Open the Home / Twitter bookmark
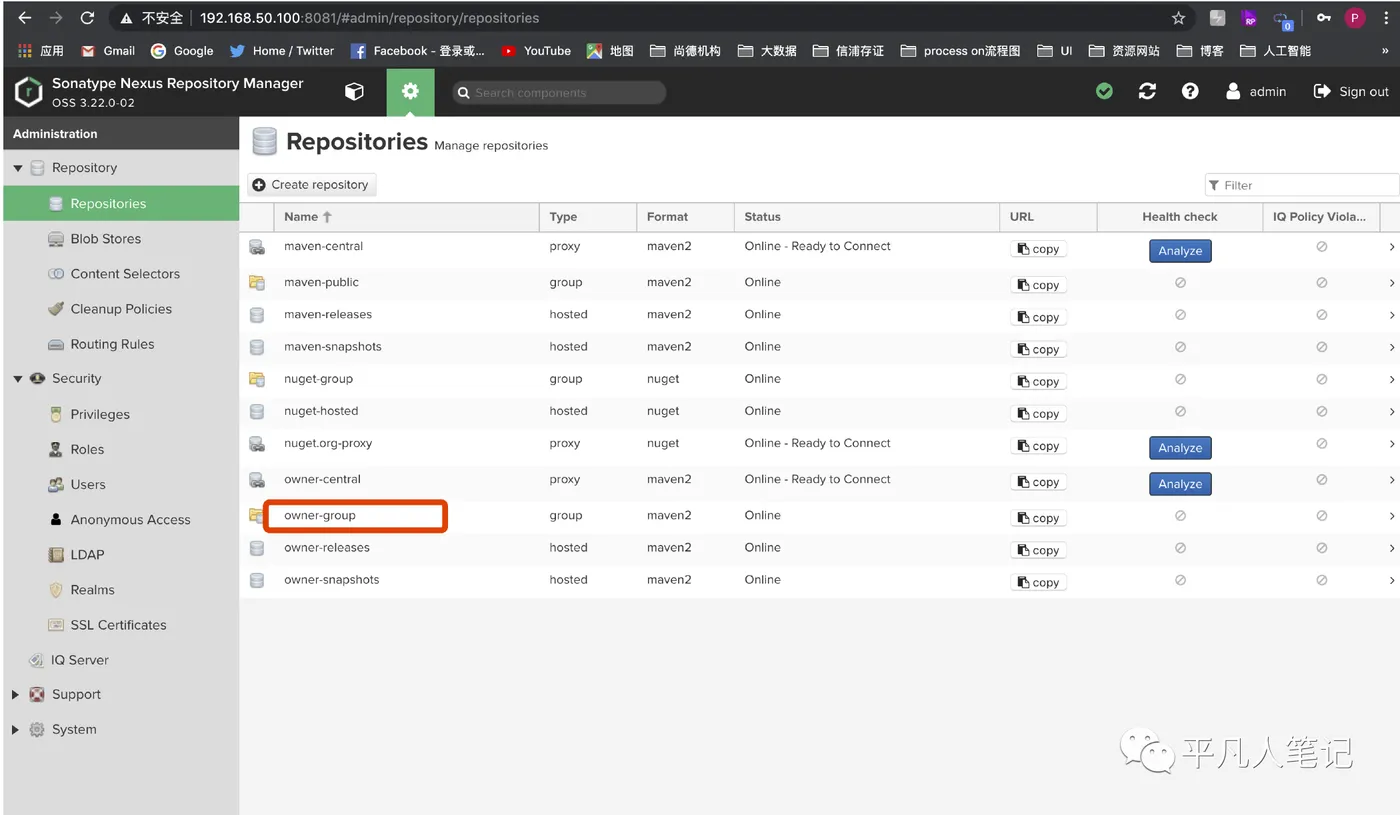 (282, 51)
